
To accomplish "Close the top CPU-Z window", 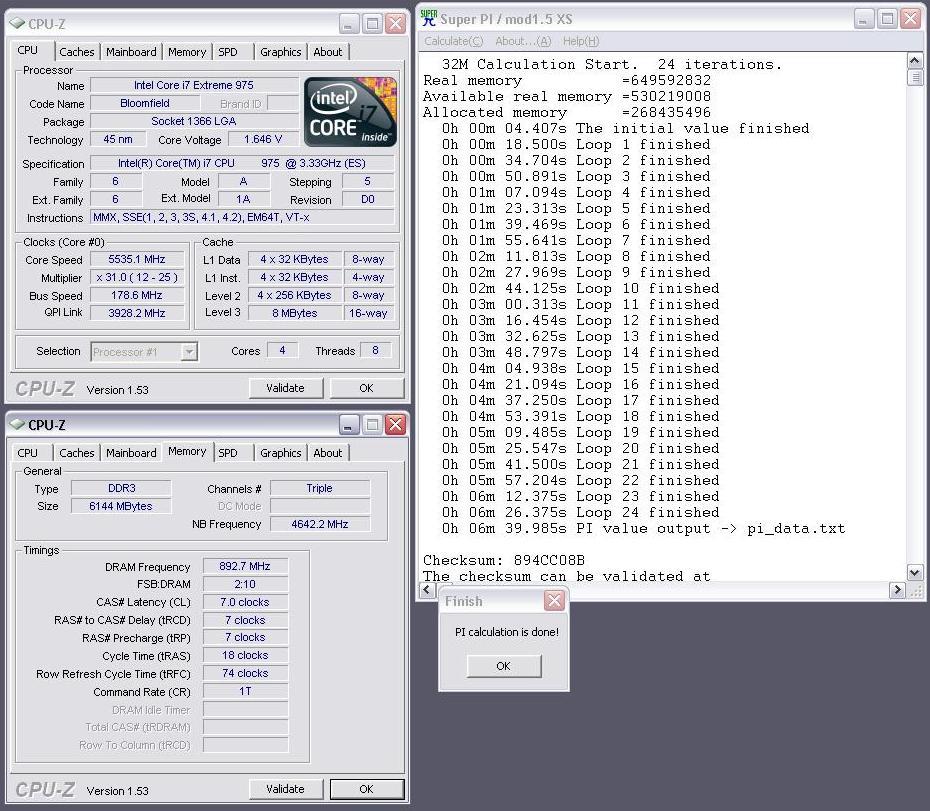I will [395, 24].
